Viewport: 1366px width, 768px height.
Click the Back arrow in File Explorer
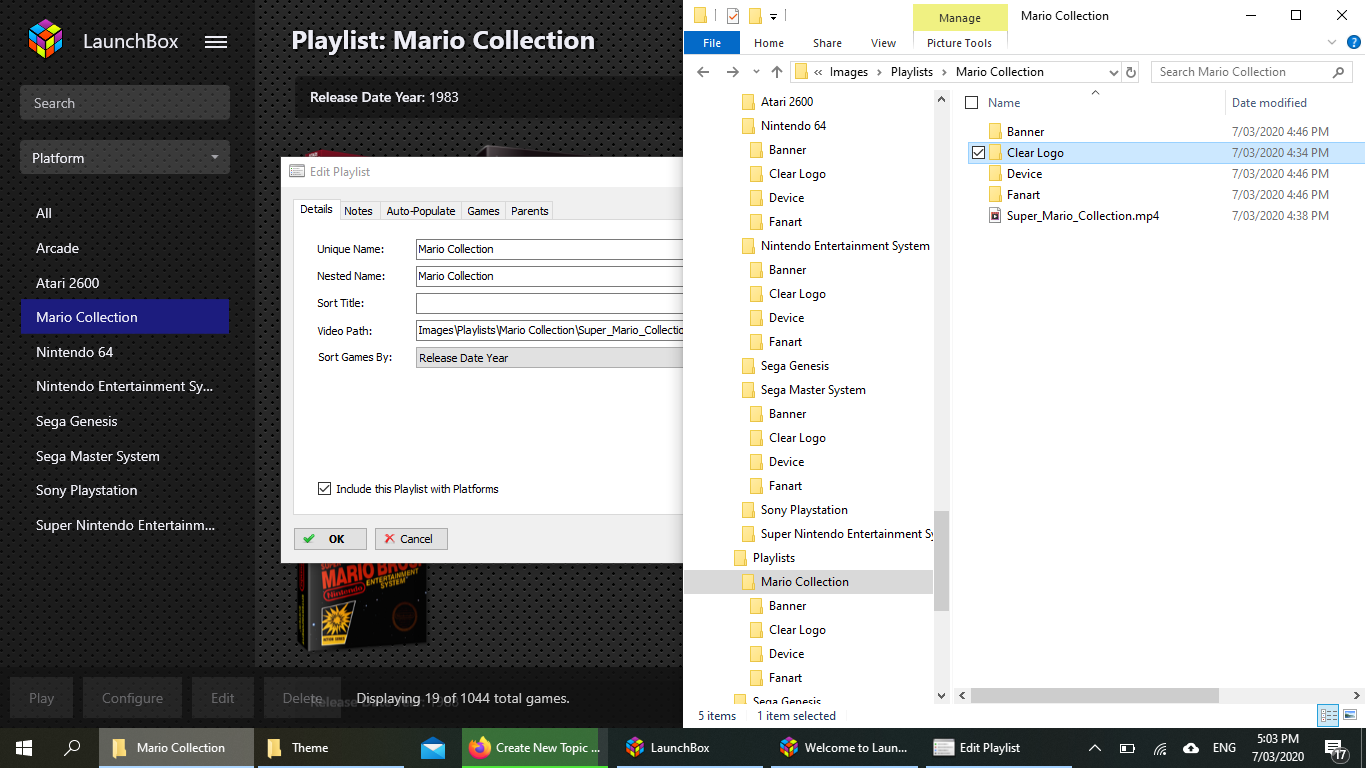pos(703,72)
